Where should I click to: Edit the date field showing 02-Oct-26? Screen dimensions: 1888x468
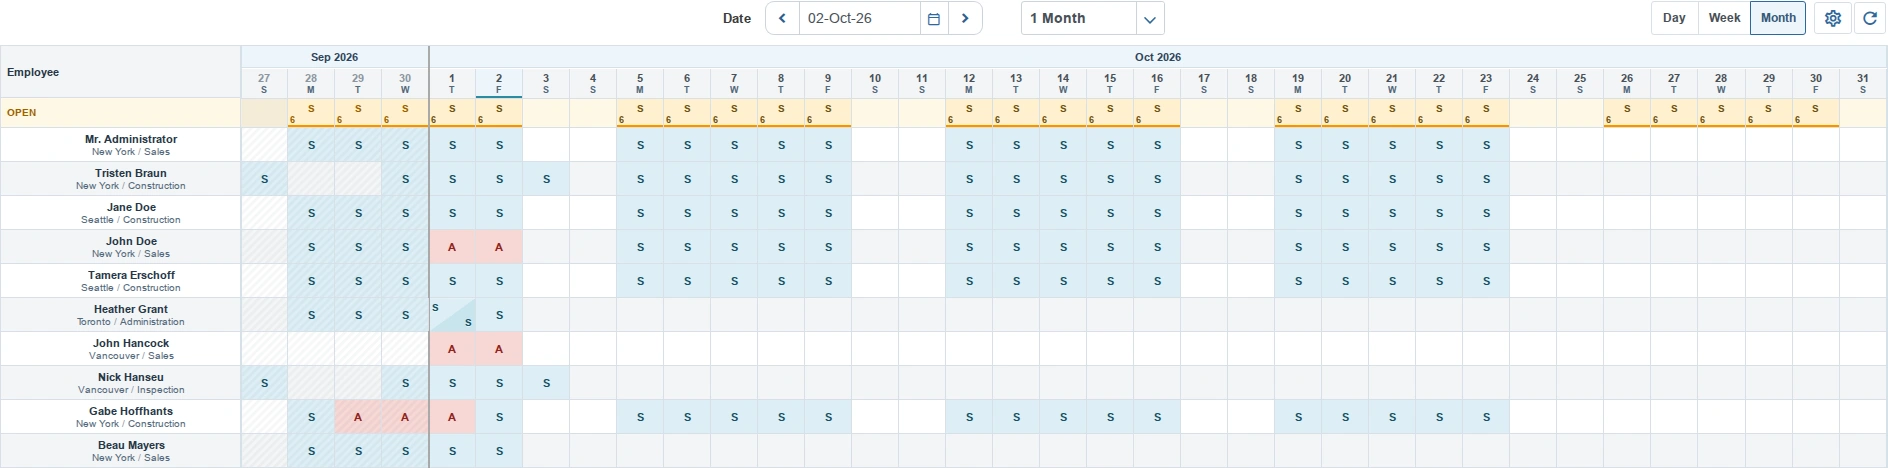pyautogui.click(x=859, y=18)
